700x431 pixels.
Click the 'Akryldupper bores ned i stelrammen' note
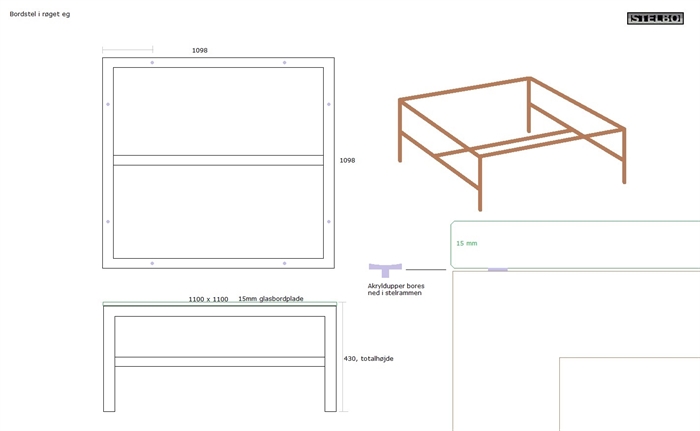[x=396, y=289]
